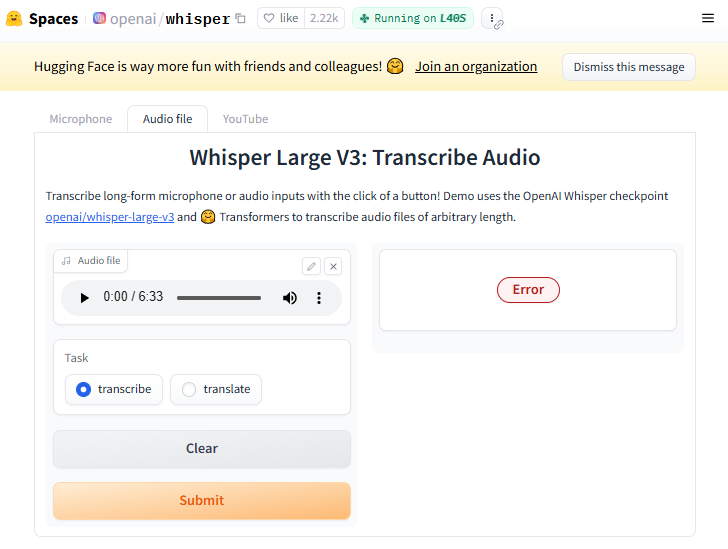This screenshot has width=728, height=549.
Task: Click the Running on L40S status badge
Action: 413,18
